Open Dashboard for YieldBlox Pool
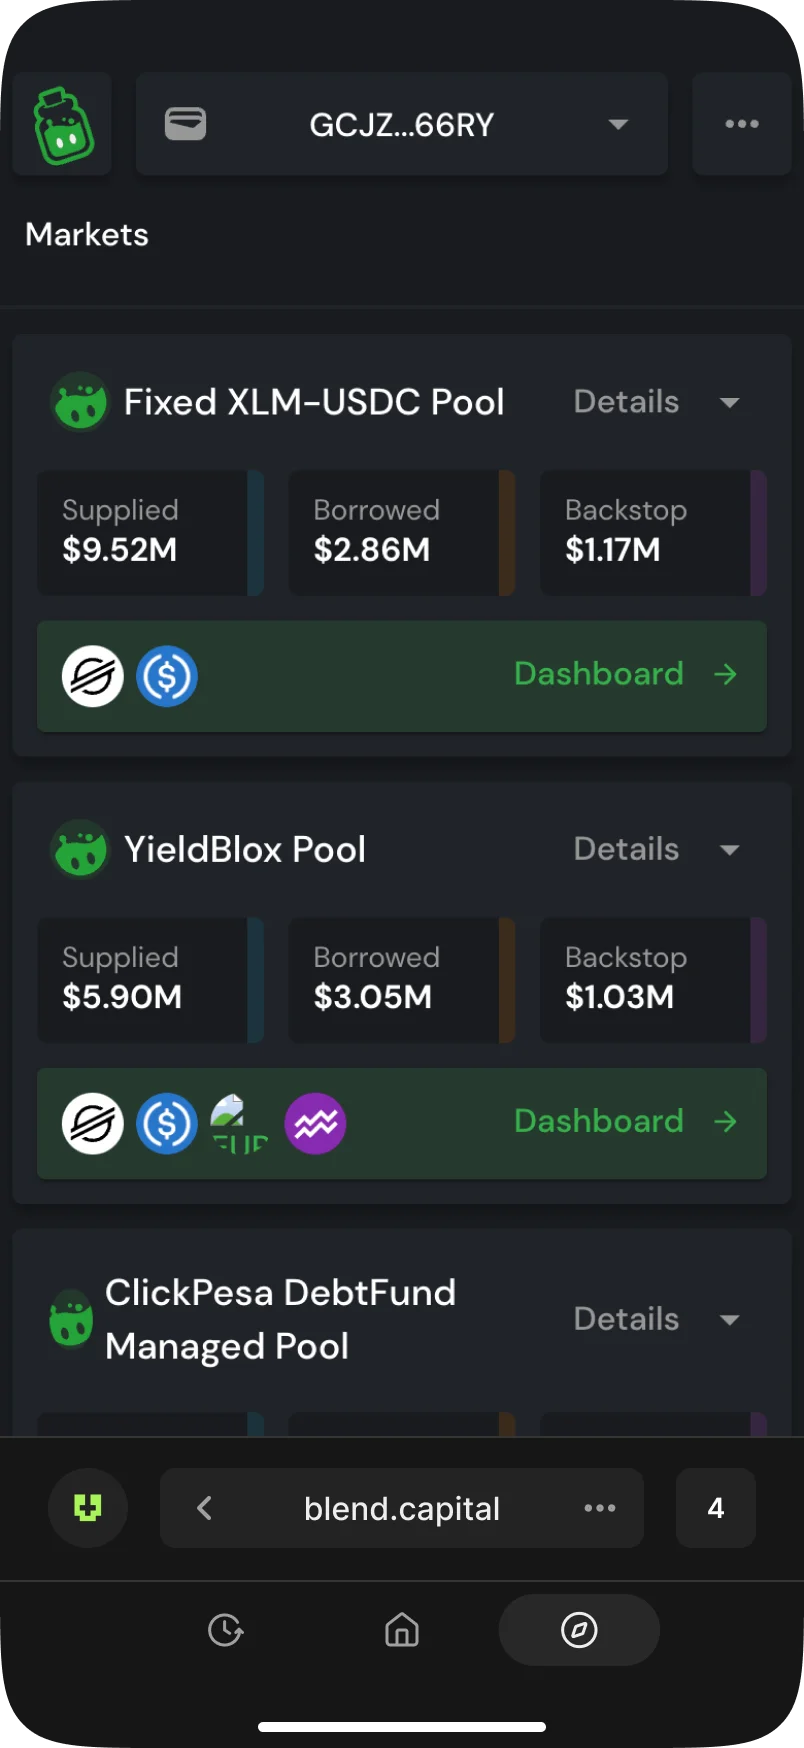Screen dimensions: 804x1748 click(624, 1121)
